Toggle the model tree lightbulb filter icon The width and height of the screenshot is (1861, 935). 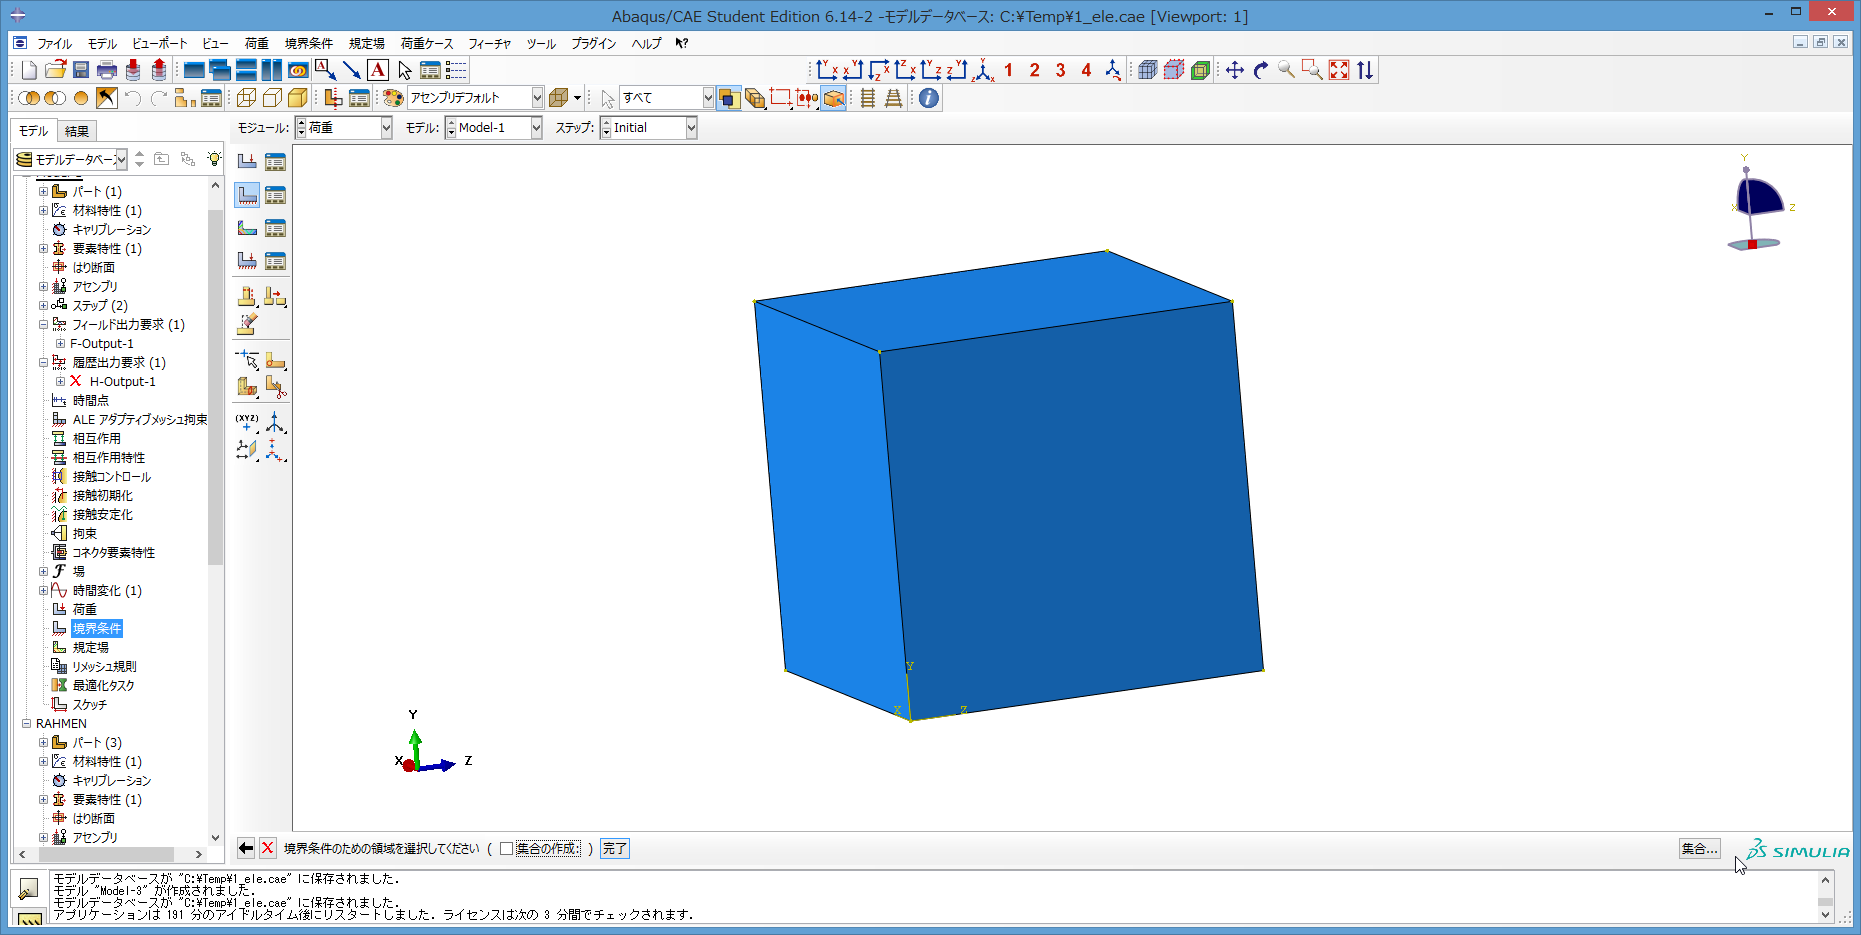tap(213, 159)
